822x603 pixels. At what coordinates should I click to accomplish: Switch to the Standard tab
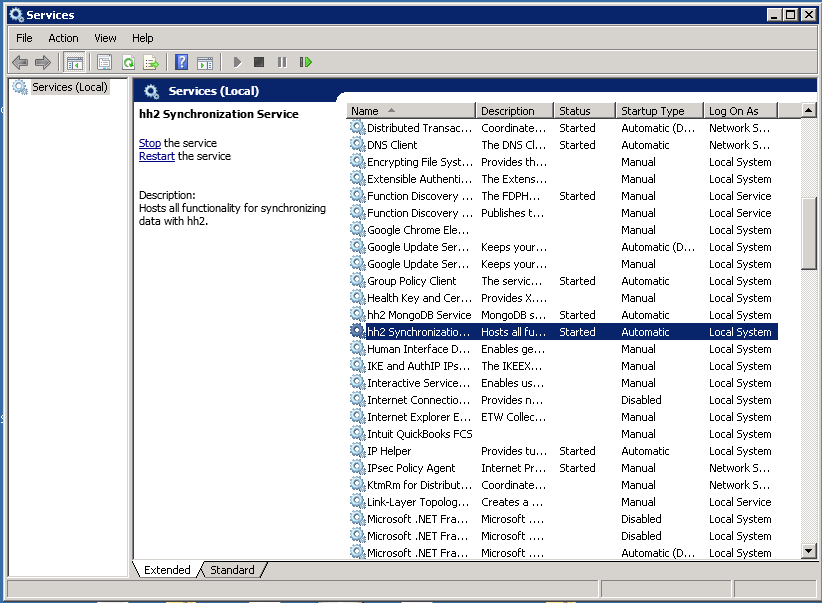(x=232, y=570)
